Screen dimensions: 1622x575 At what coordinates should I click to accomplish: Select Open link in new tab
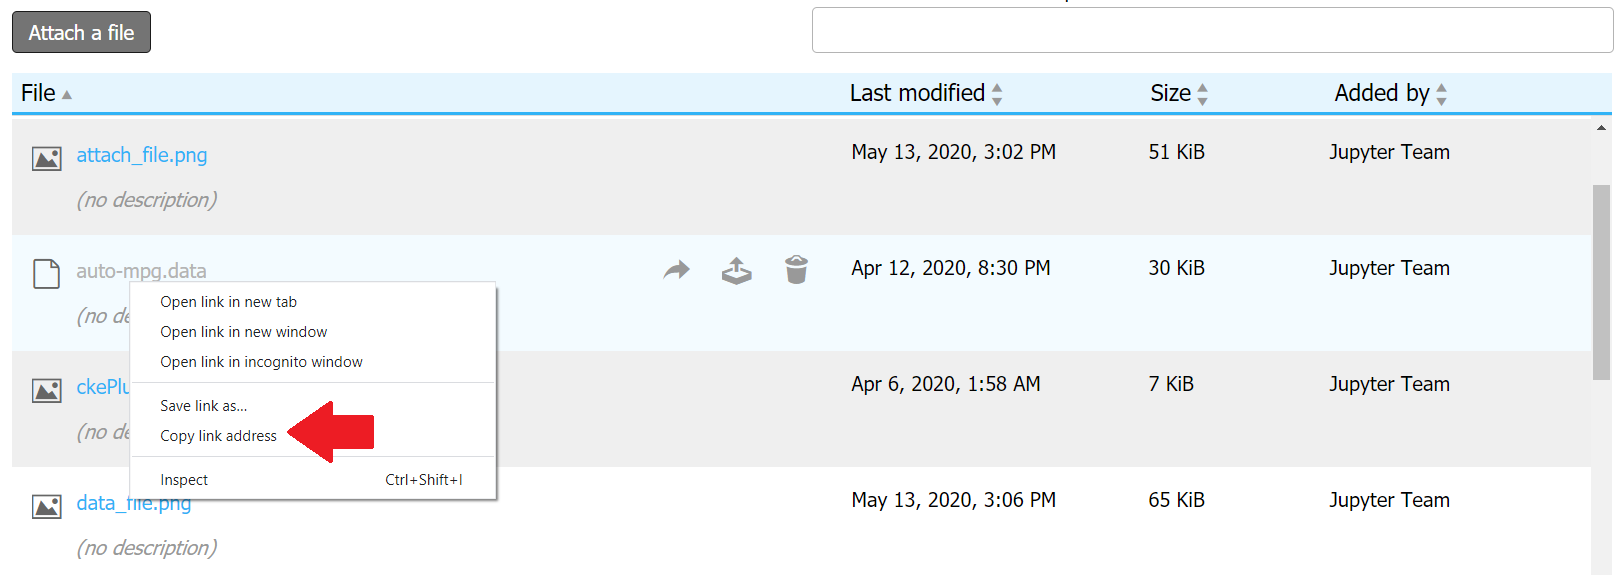click(228, 302)
